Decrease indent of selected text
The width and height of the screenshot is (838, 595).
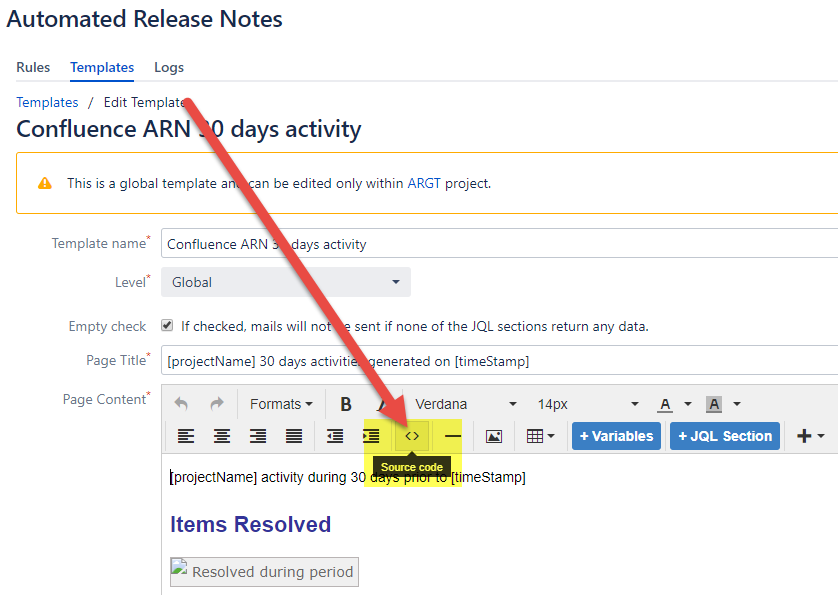pos(335,436)
